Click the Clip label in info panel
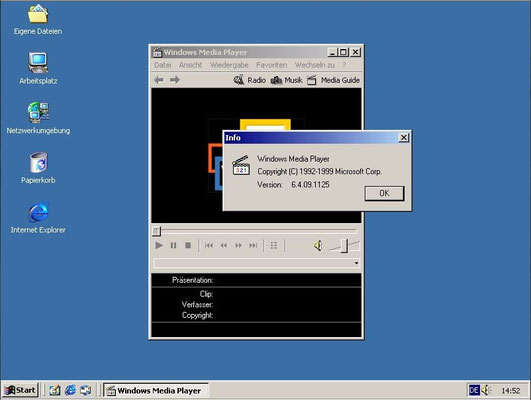Viewport: 531px width, 400px height. pyautogui.click(x=206, y=294)
